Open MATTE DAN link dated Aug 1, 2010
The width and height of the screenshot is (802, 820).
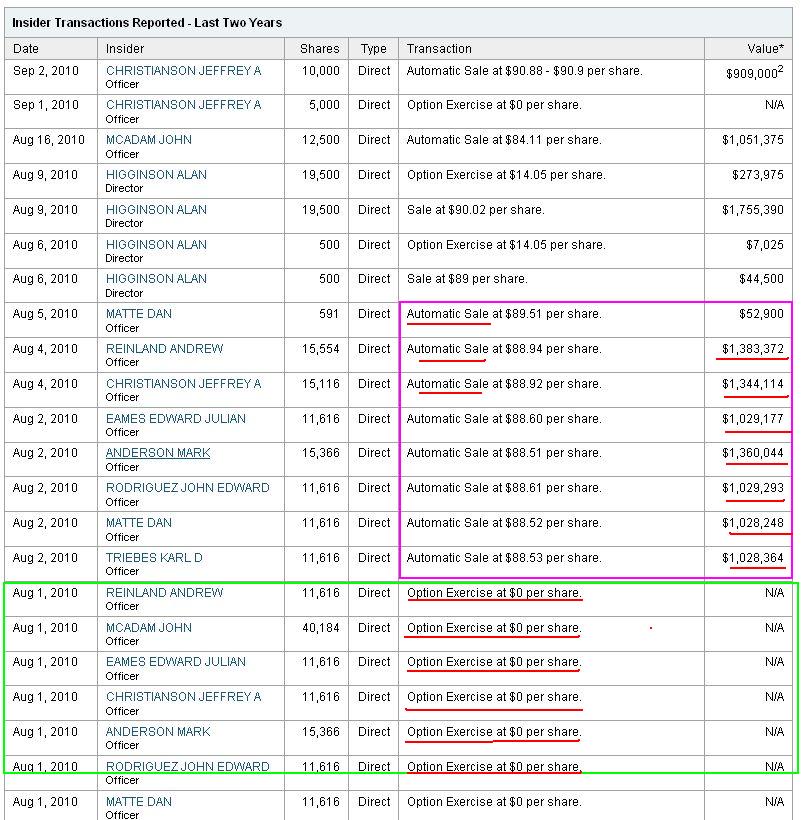tap(139, 802)
